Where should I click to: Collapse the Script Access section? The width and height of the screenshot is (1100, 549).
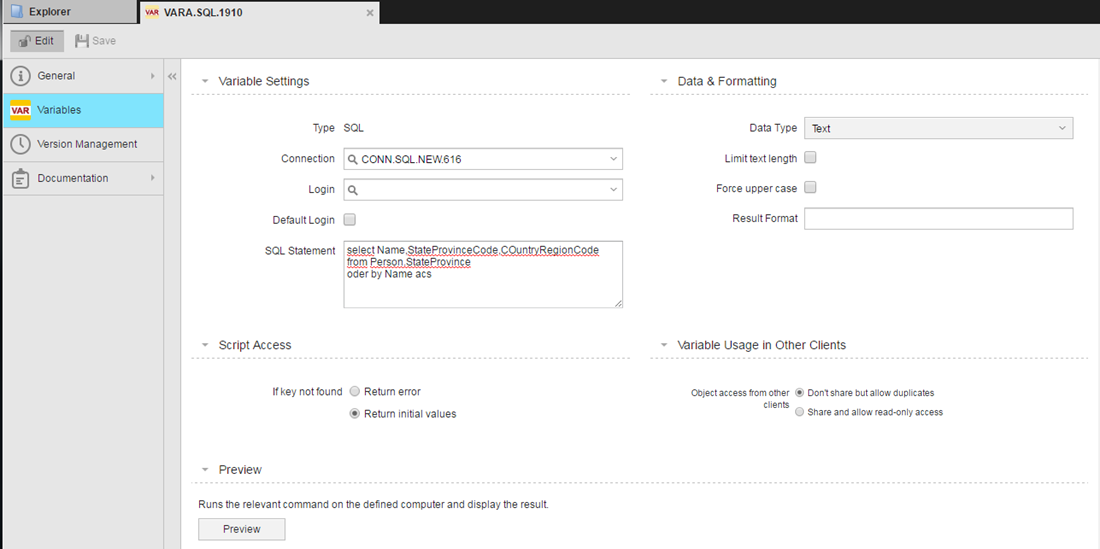[x=205, y=345]
